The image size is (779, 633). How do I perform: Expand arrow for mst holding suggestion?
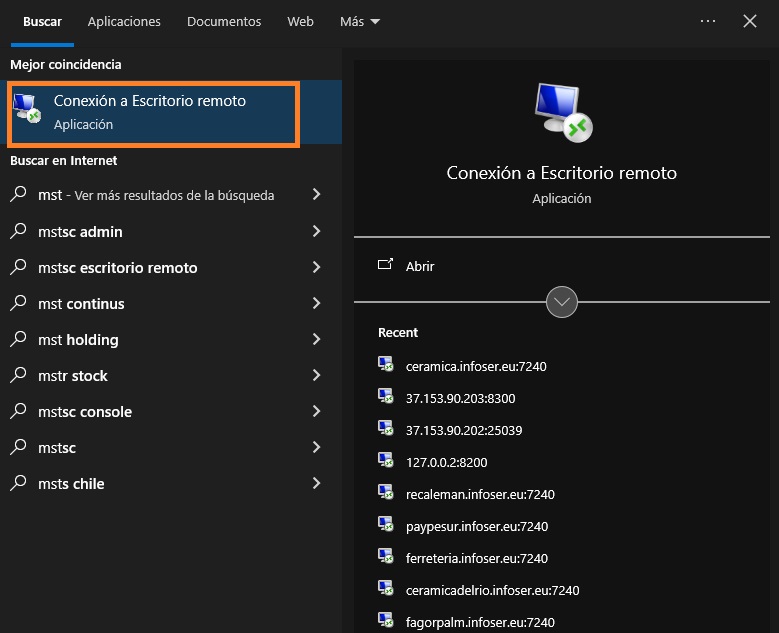316,339
